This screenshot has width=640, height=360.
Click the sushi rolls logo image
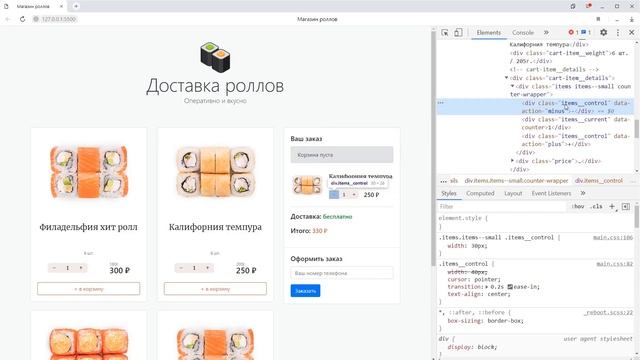(215, 57)
